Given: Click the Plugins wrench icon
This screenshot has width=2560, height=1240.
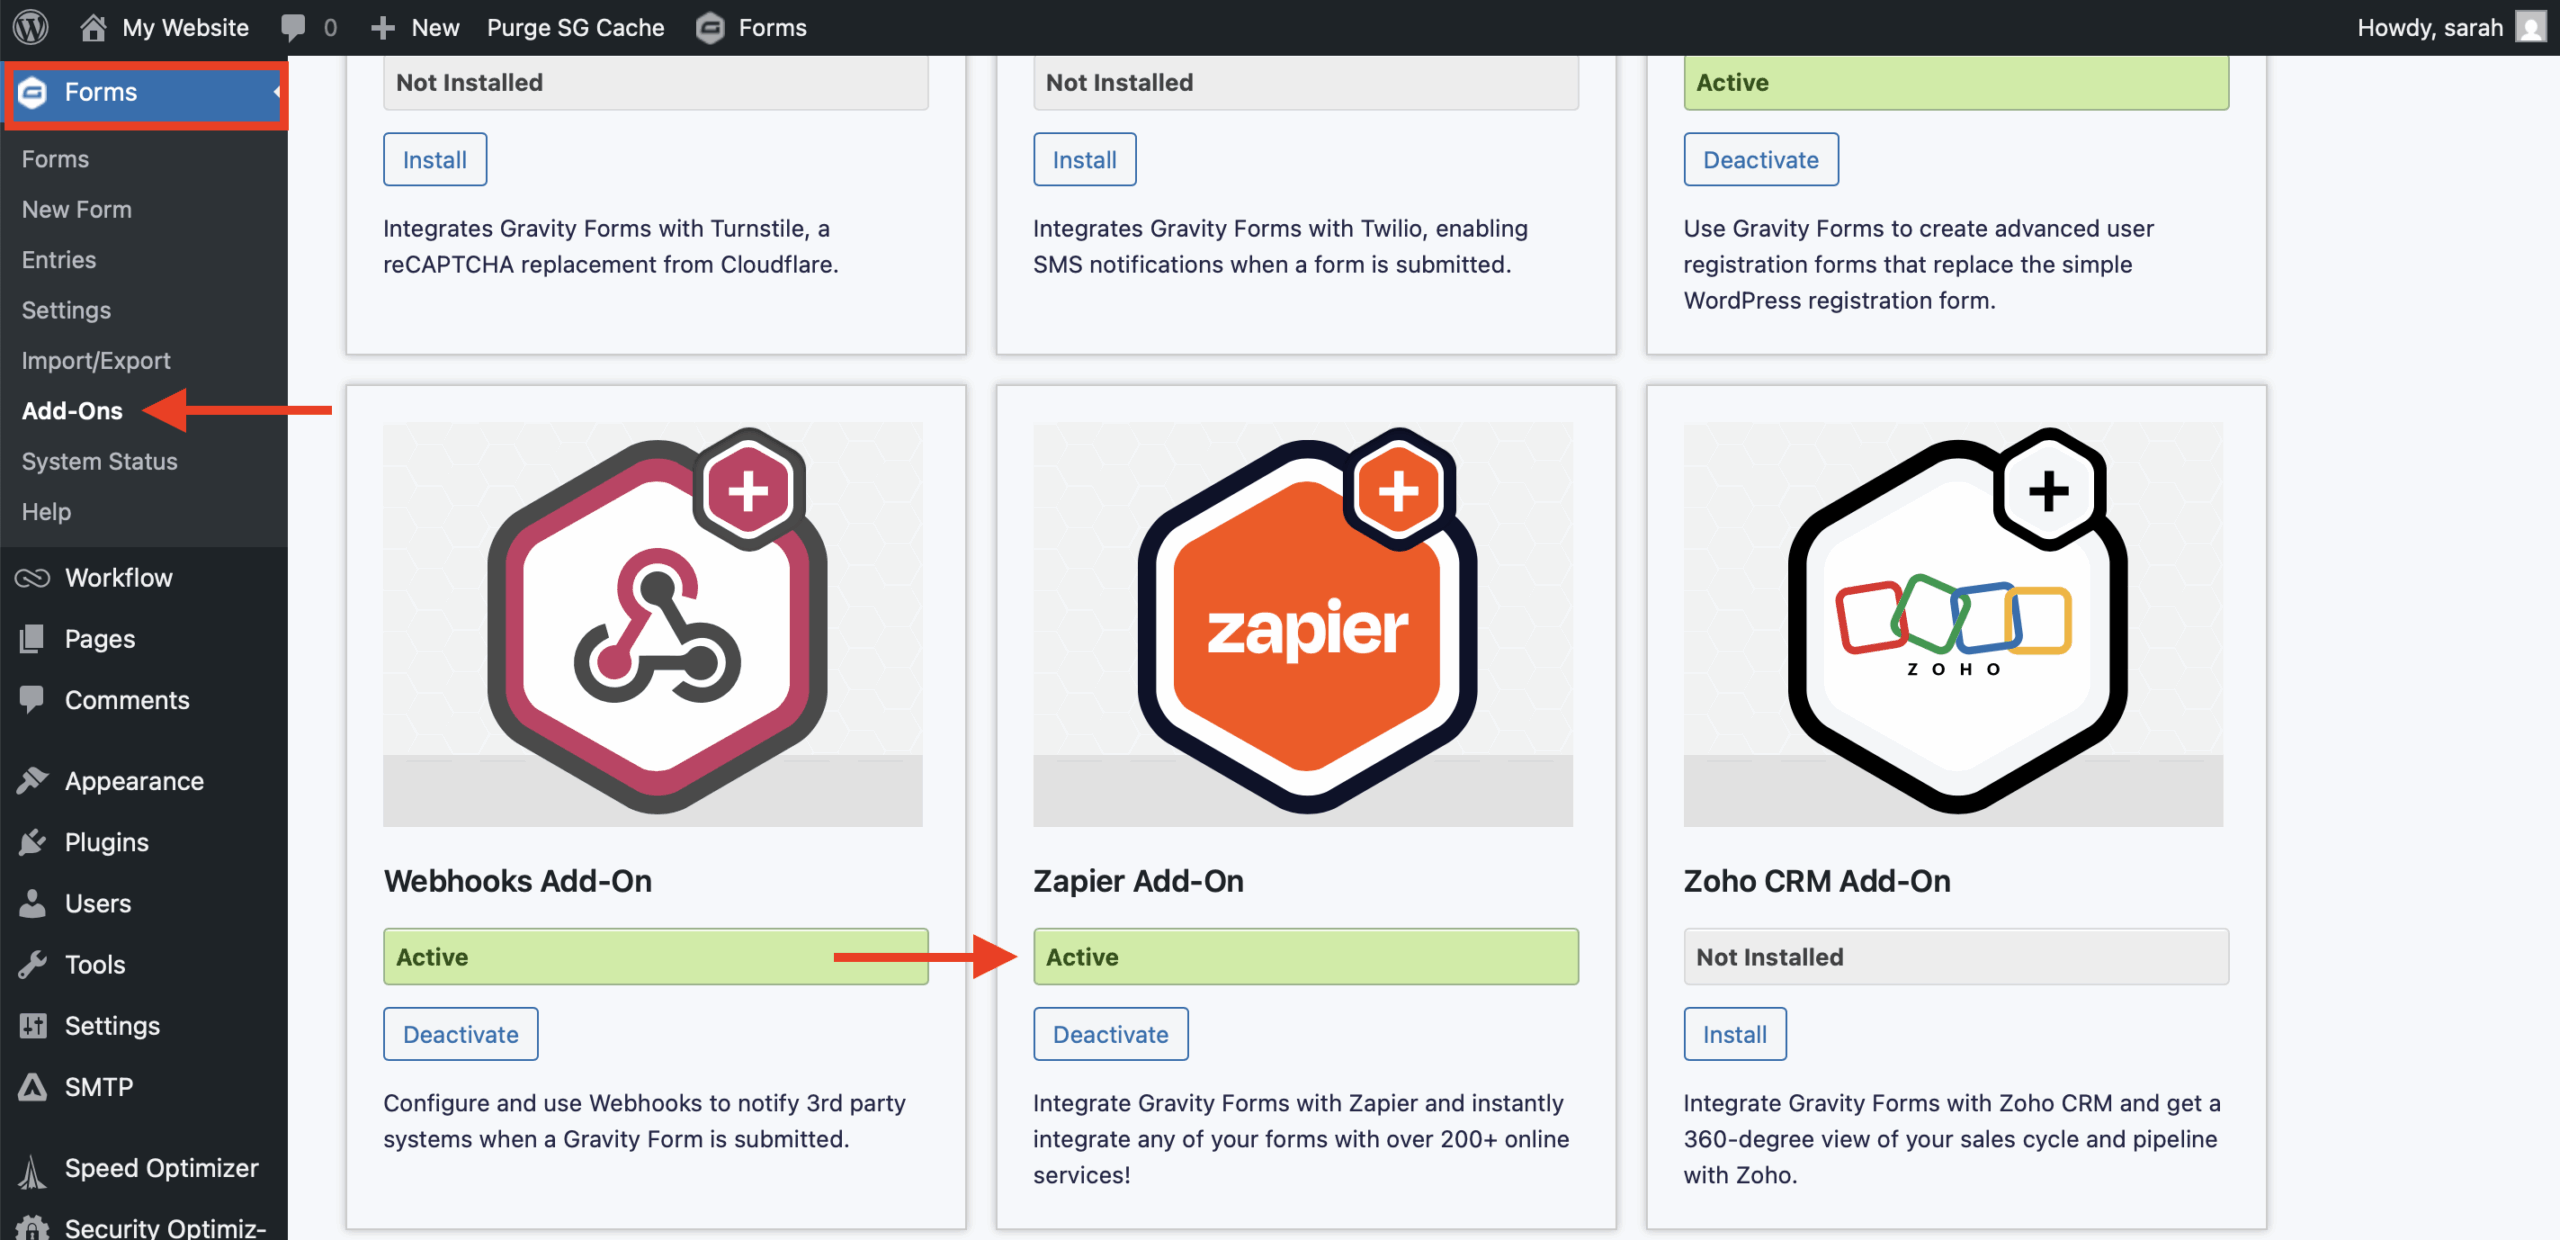Looking at the screenshot, I should [x=31, y=841].
